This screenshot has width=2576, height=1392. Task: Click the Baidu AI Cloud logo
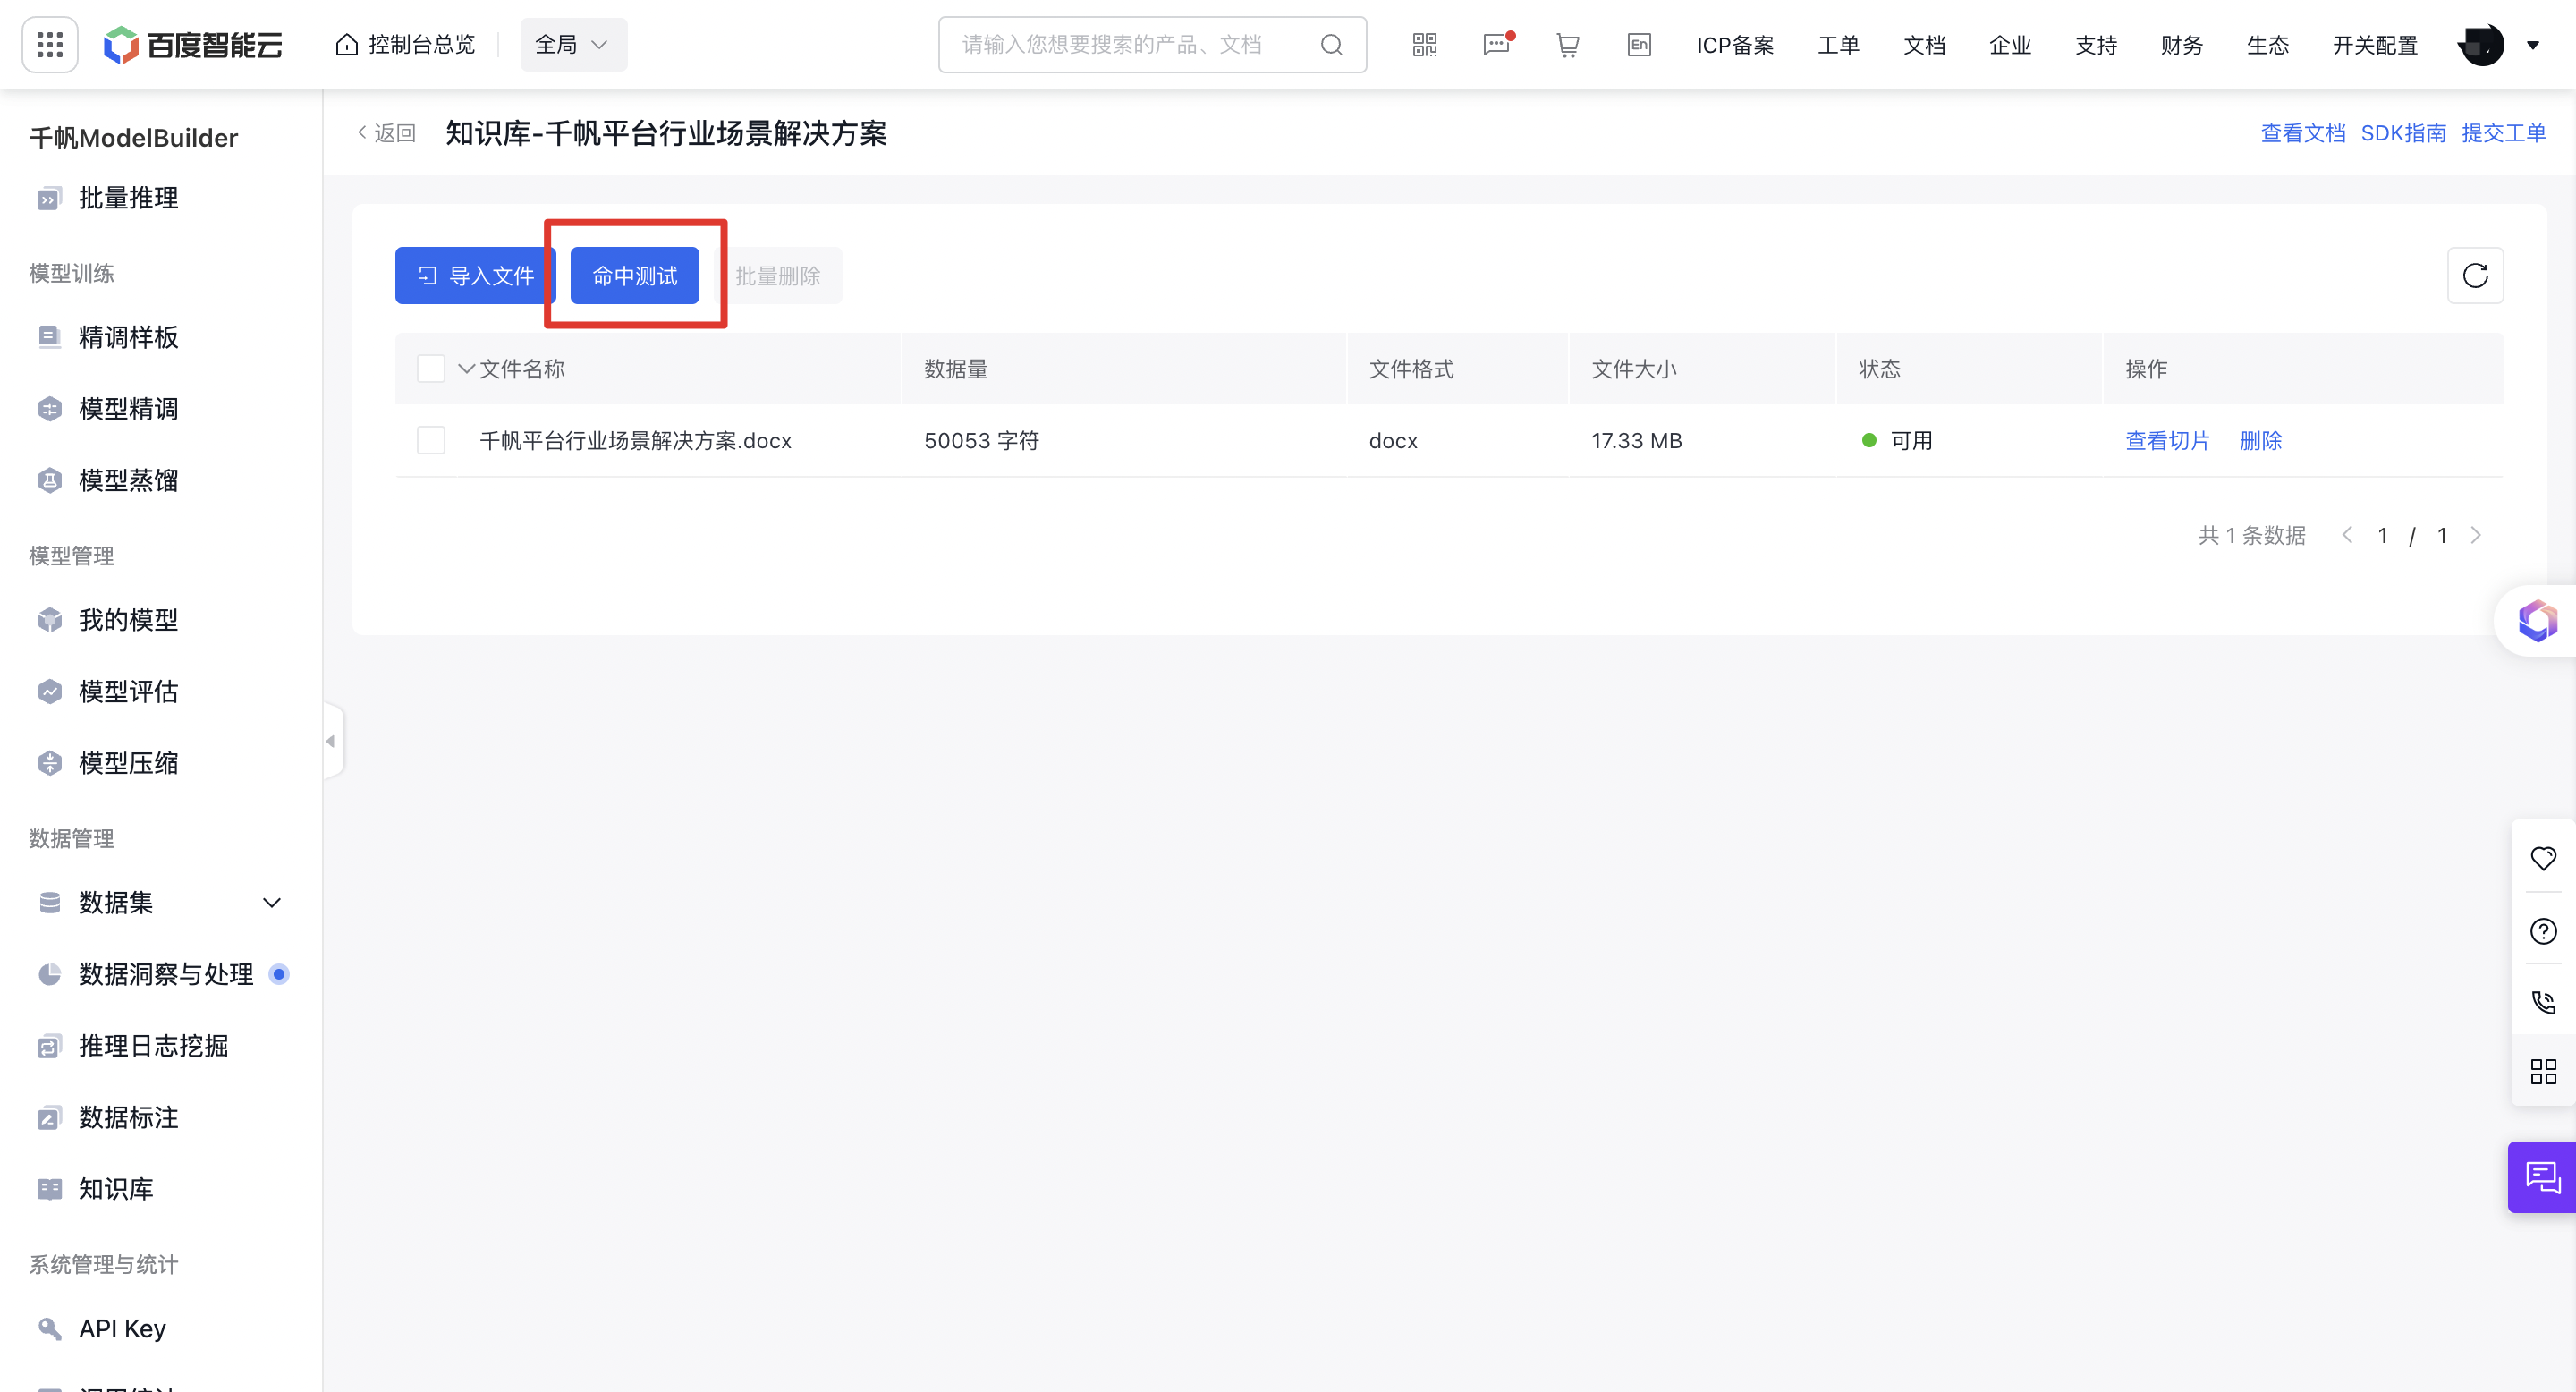point(193,45)
